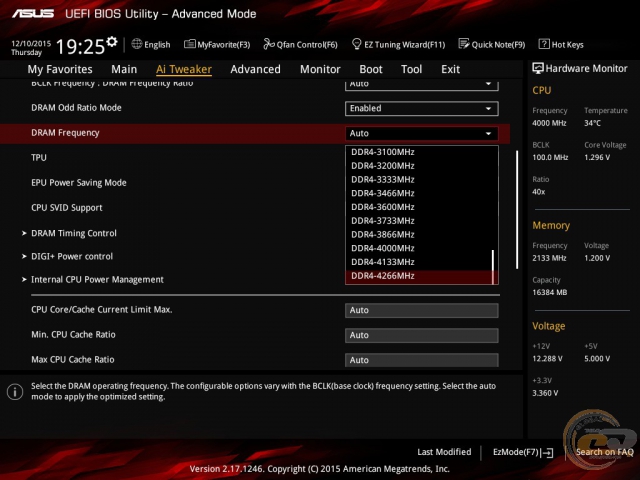Click CPU temperature value 34°C
The height and width of the screenshot is (480, 640).
pos(592,123)
